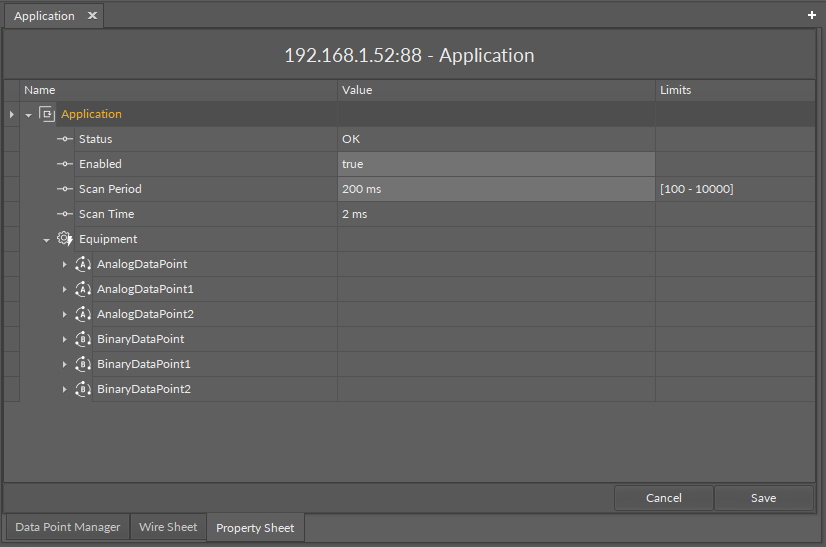
Task: Expand the BinaryDataPoint2 node
Action: click(64, 389)
